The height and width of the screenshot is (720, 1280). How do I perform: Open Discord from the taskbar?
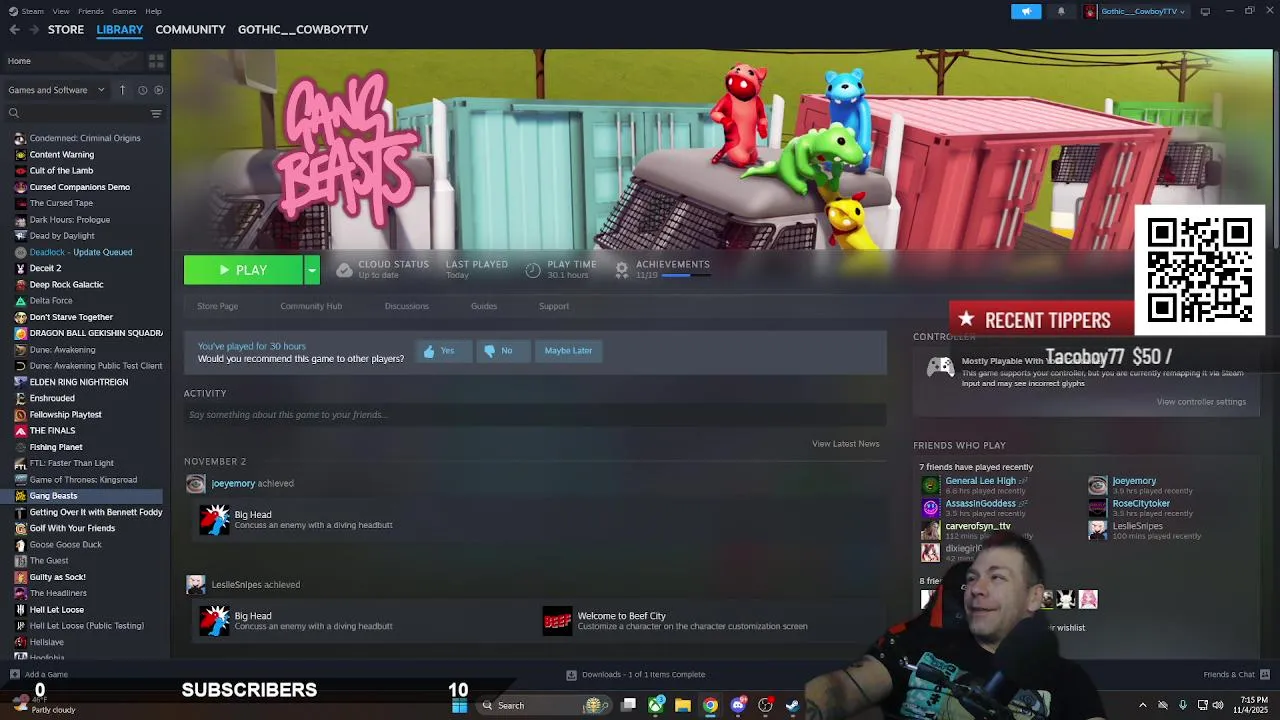point(738,706)
